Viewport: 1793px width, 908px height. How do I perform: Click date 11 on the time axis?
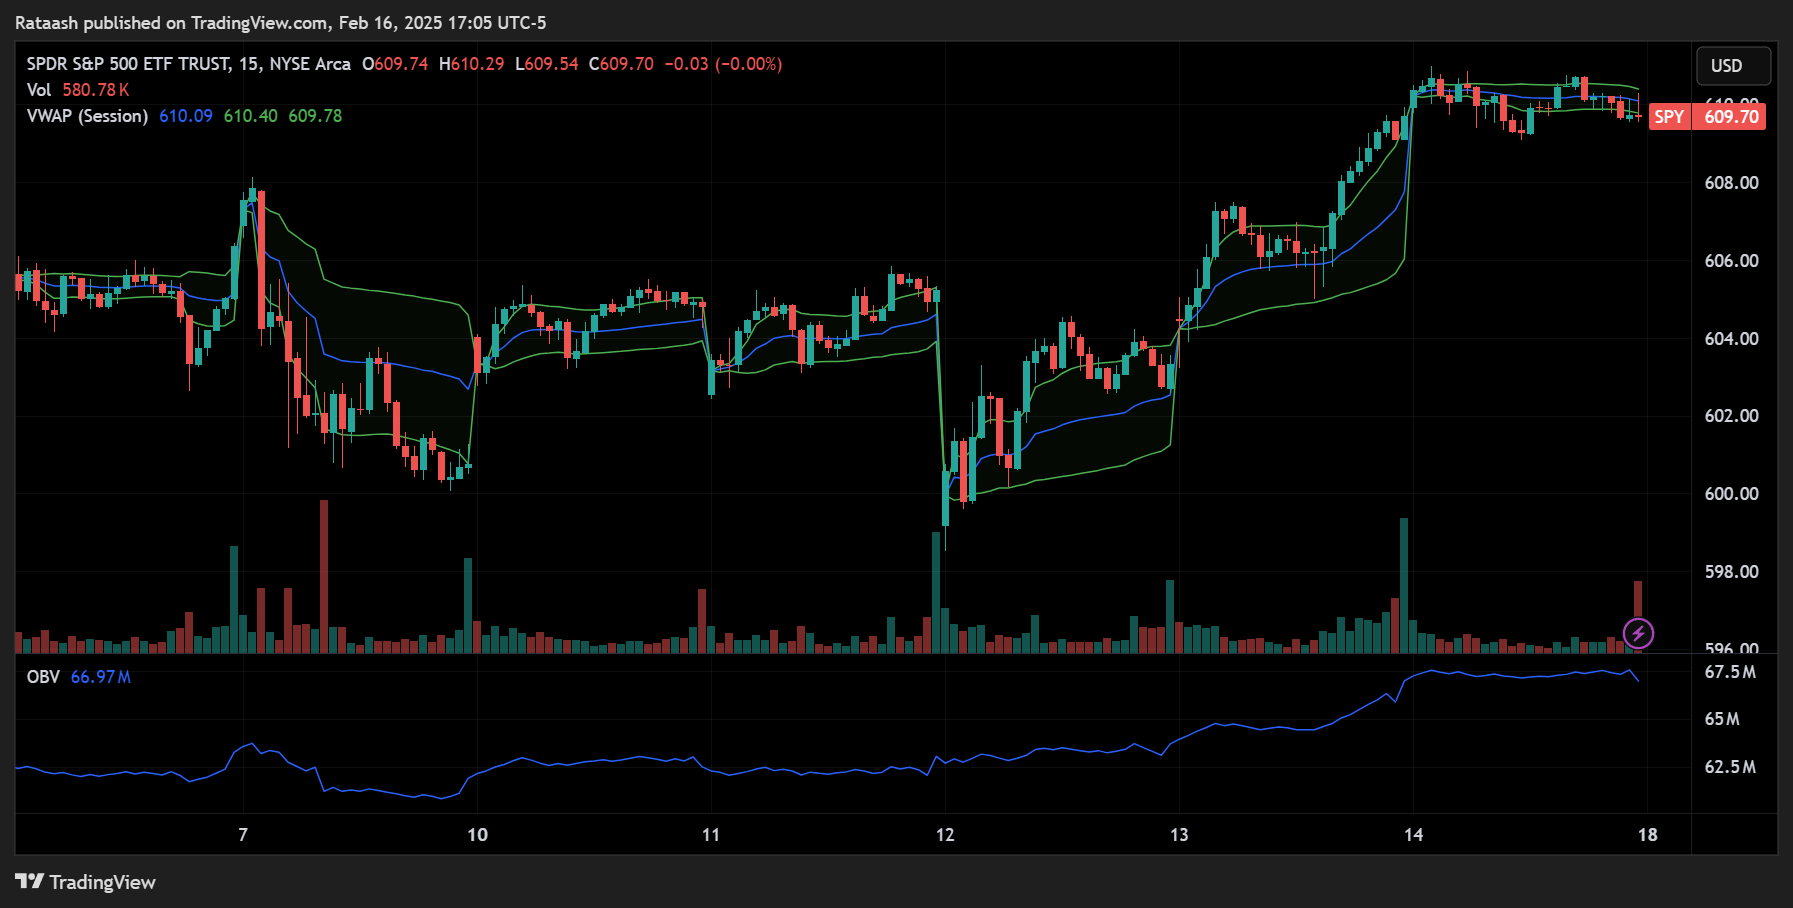[x=711, y=835]
